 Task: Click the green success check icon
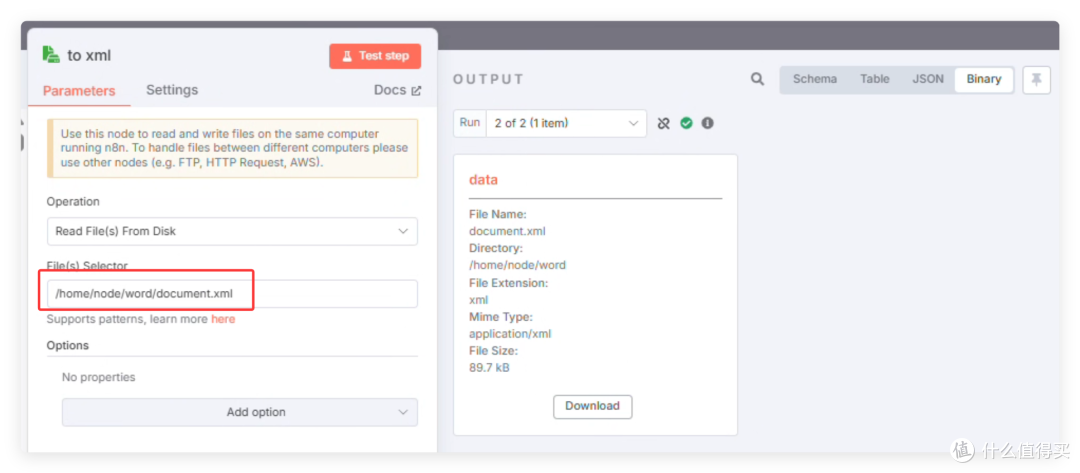point(686,123)
